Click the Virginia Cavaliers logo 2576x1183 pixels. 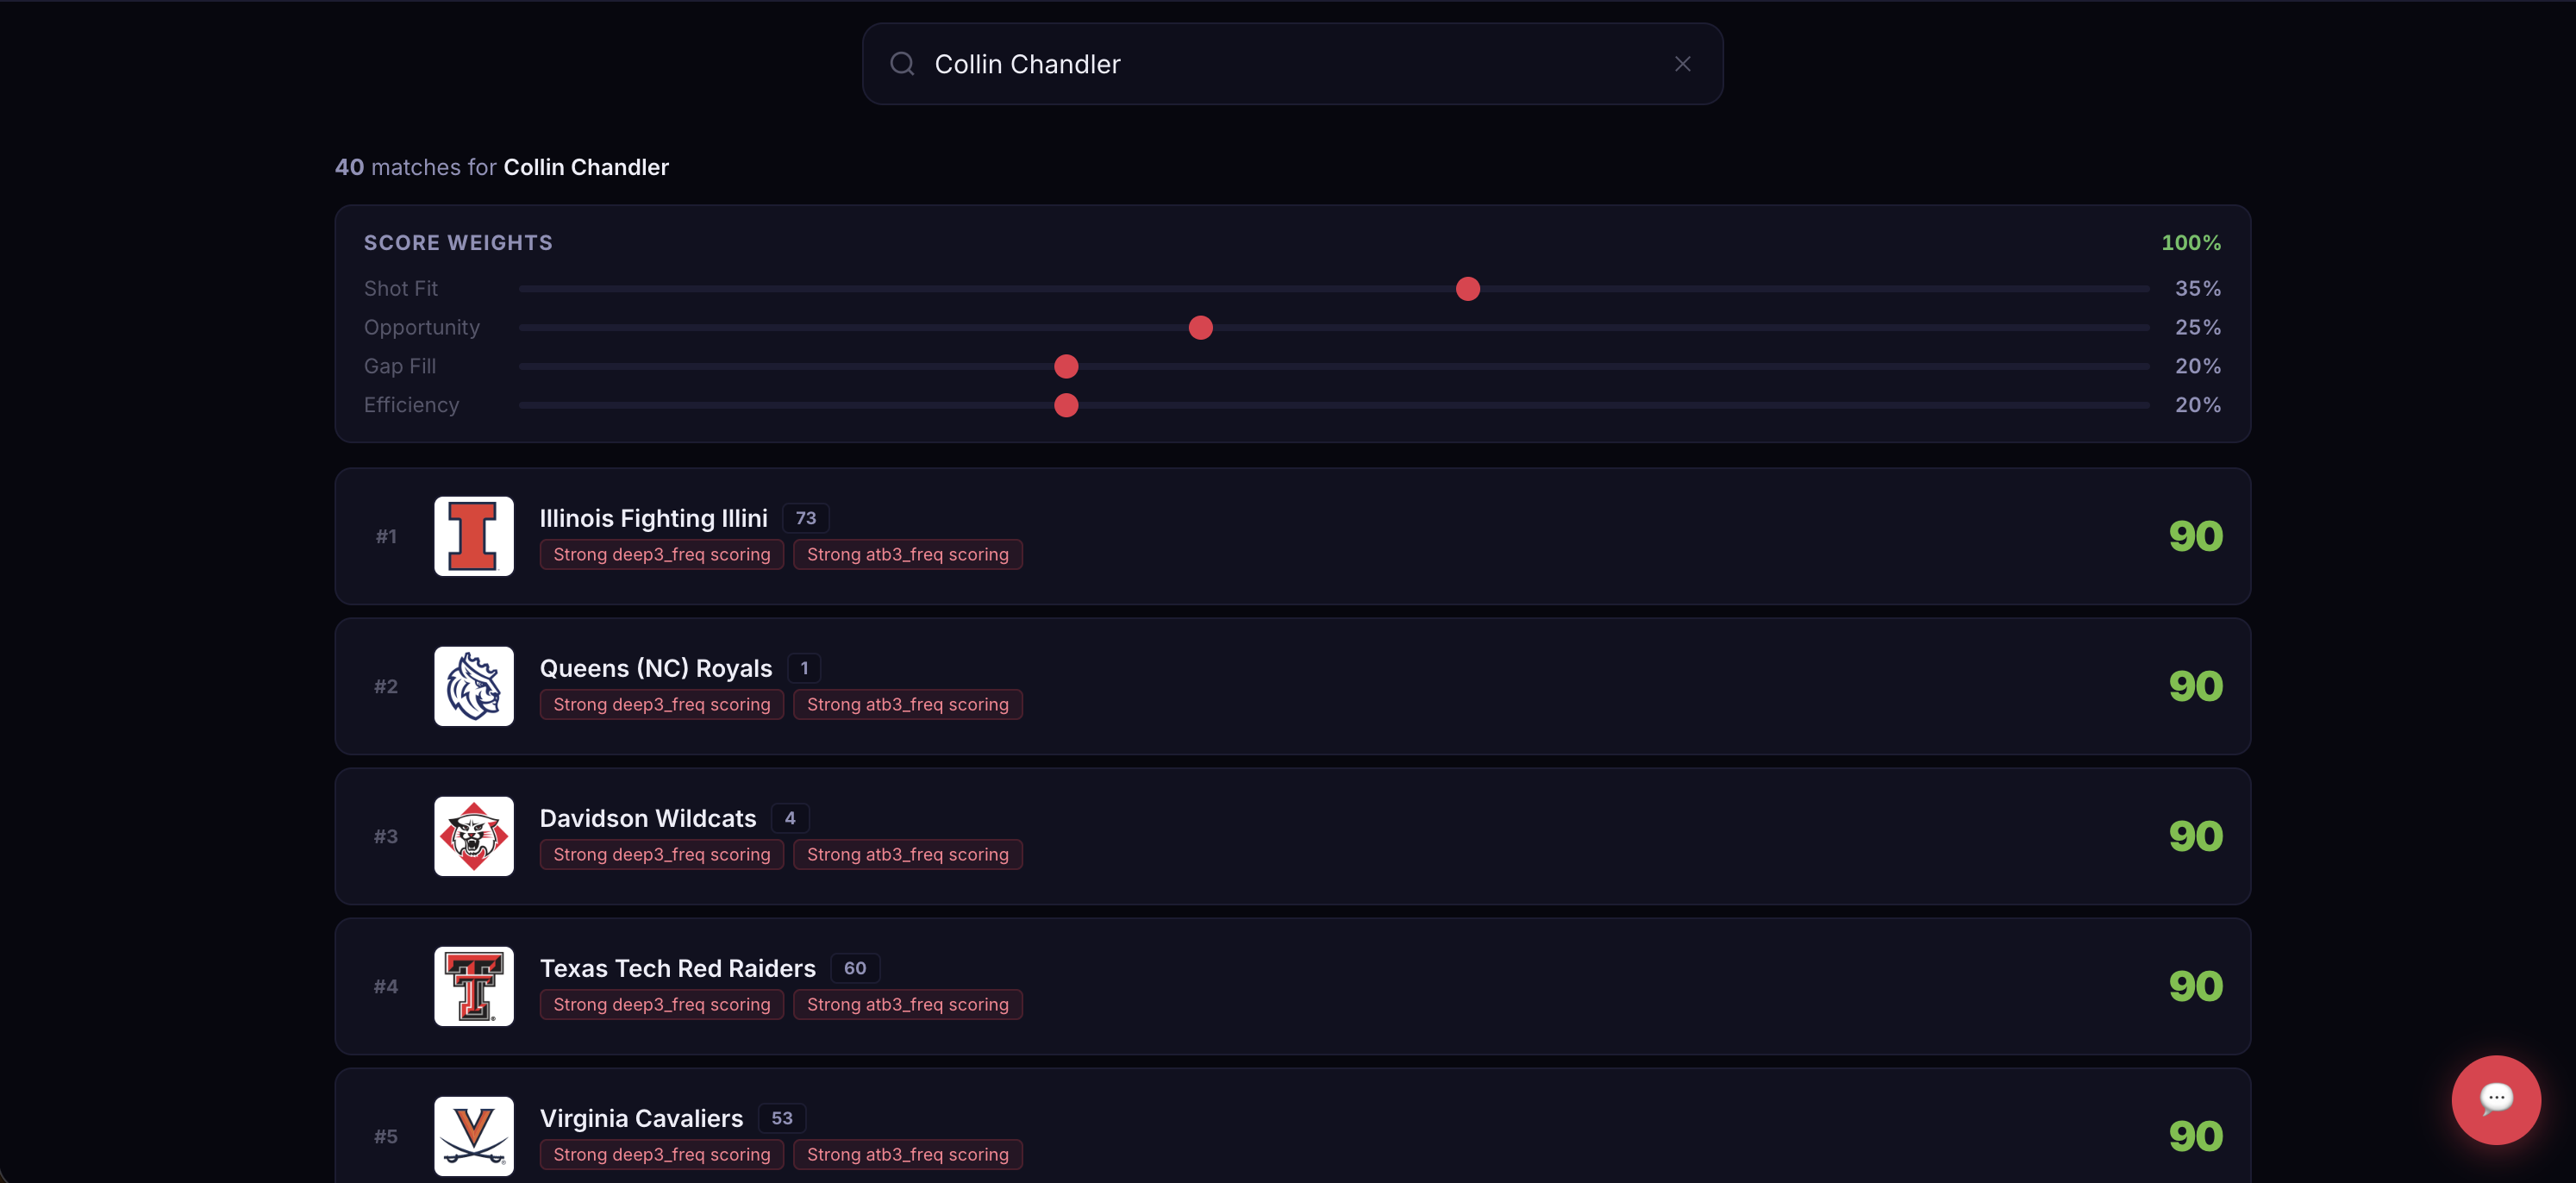pos(473,1135)
